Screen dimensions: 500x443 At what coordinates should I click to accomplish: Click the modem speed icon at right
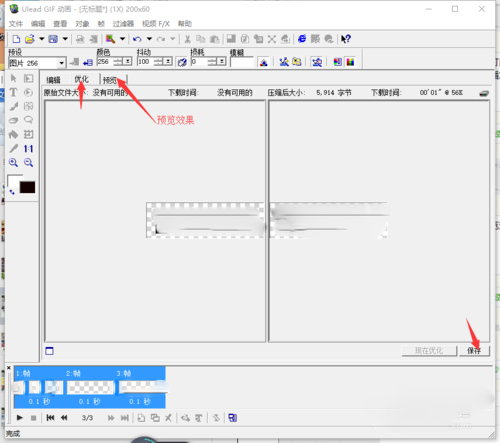click(484, 94)
